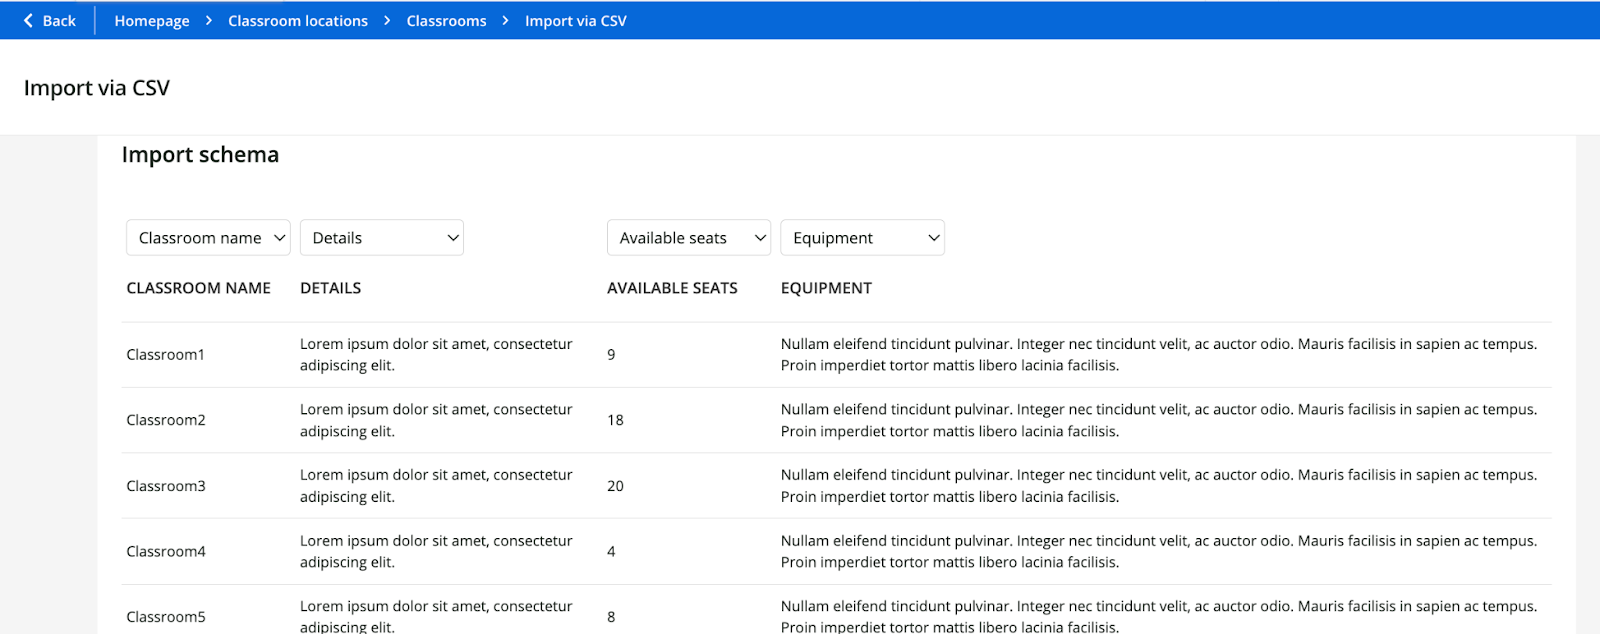The image size is (1600, 634).
Task: Click the seat count 18 cell
Action: point(615,420)
